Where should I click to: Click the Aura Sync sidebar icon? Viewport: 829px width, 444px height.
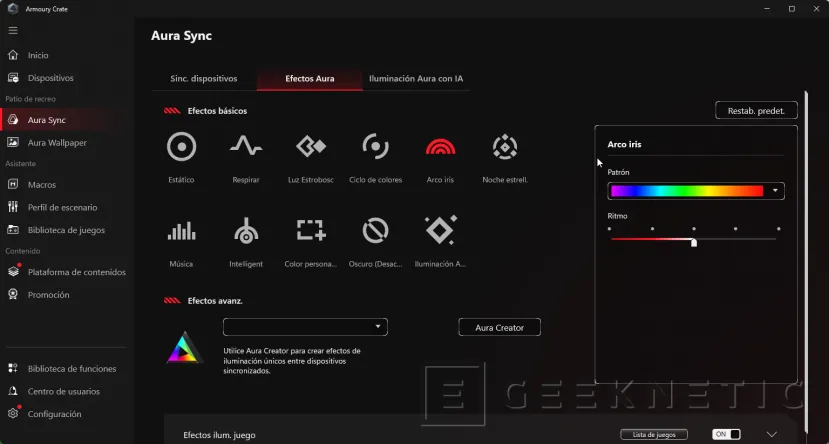point(13,120)
